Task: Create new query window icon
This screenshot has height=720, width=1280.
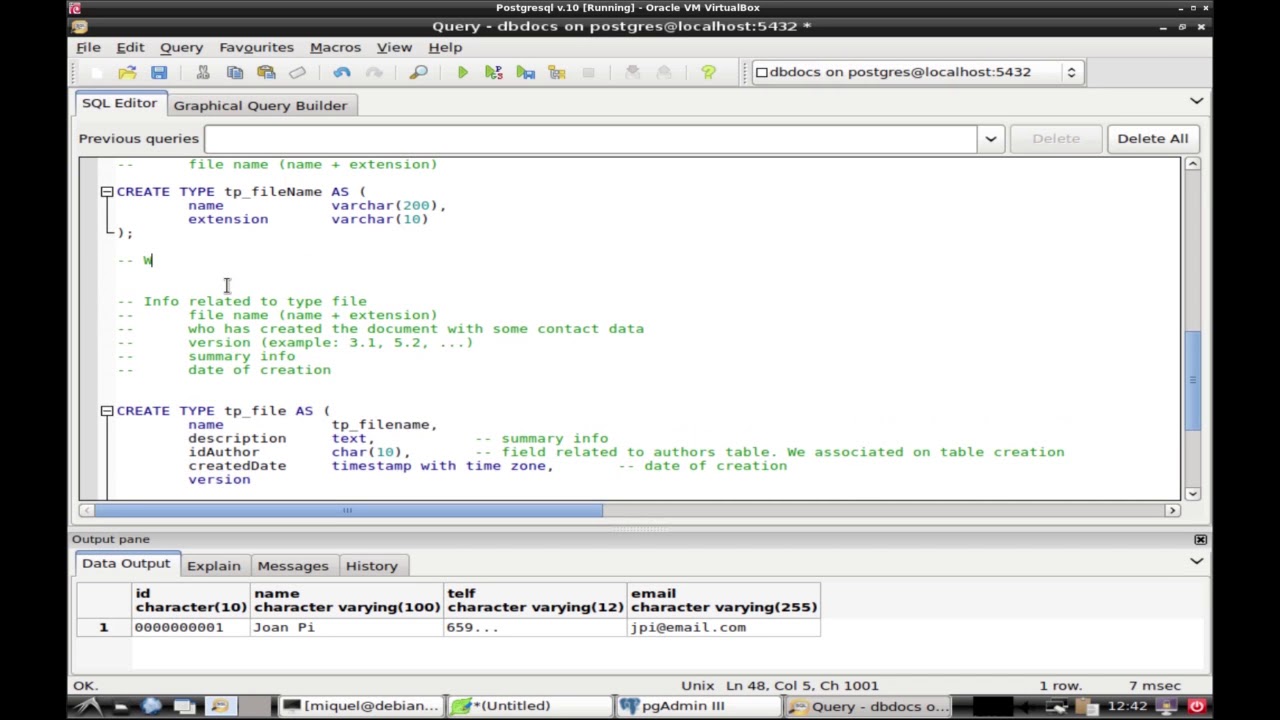Action: 96,72
